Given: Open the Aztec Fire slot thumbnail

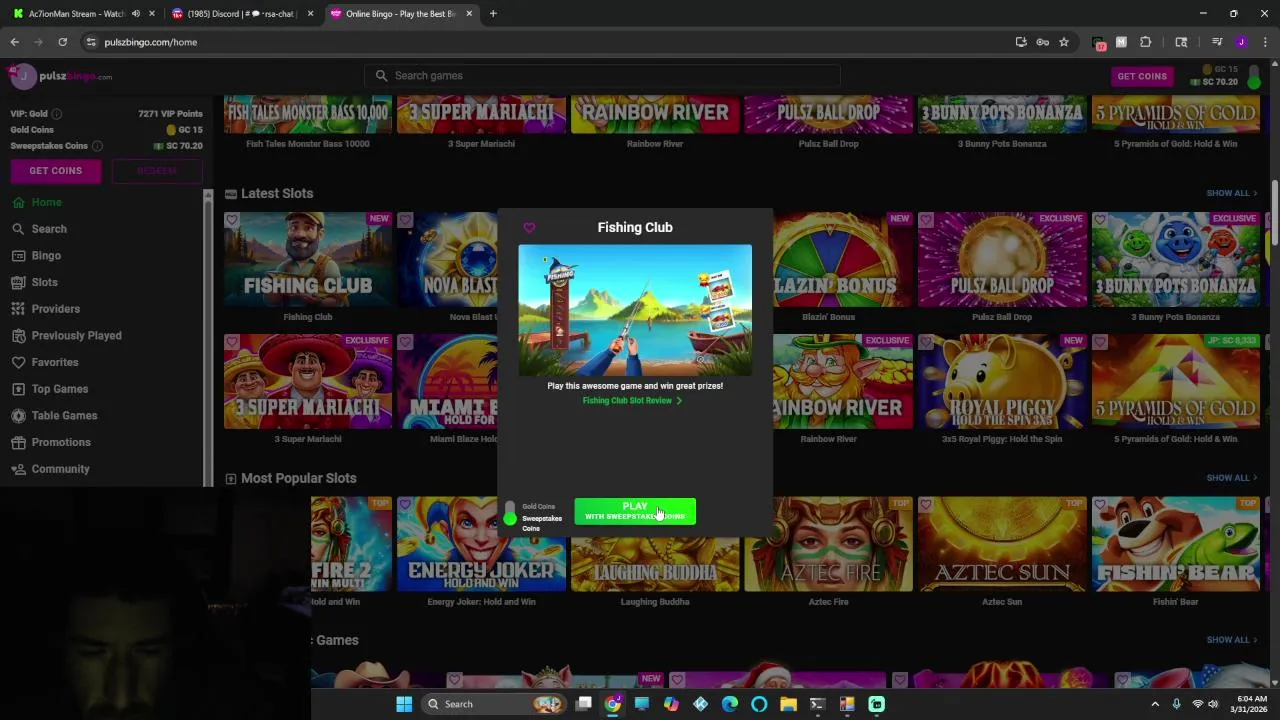Looking at the screenshot, I should (829, 544).
